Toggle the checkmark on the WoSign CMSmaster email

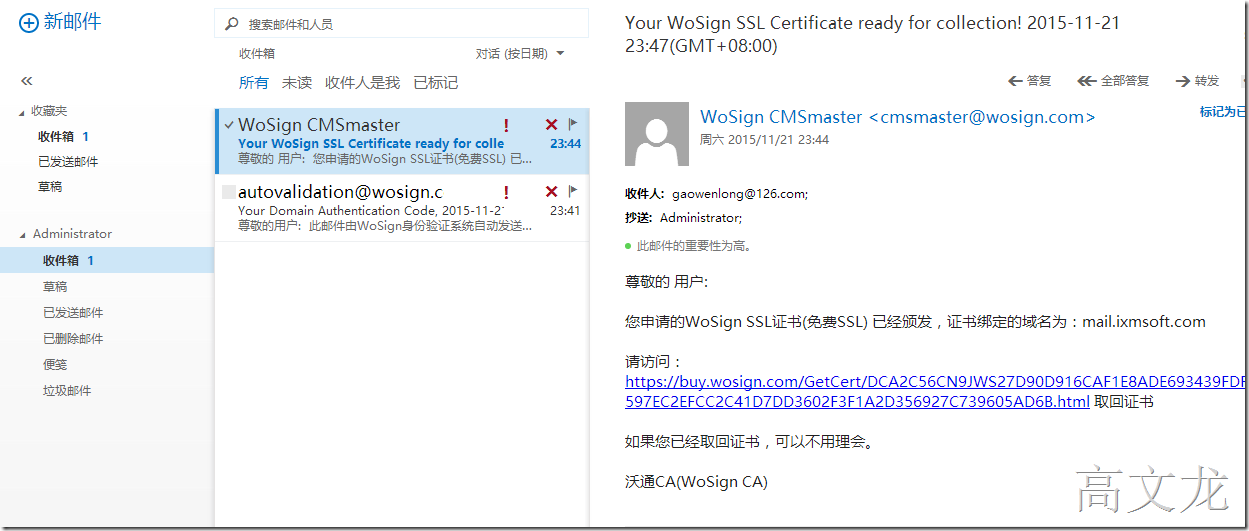click(x=230, y=125)
